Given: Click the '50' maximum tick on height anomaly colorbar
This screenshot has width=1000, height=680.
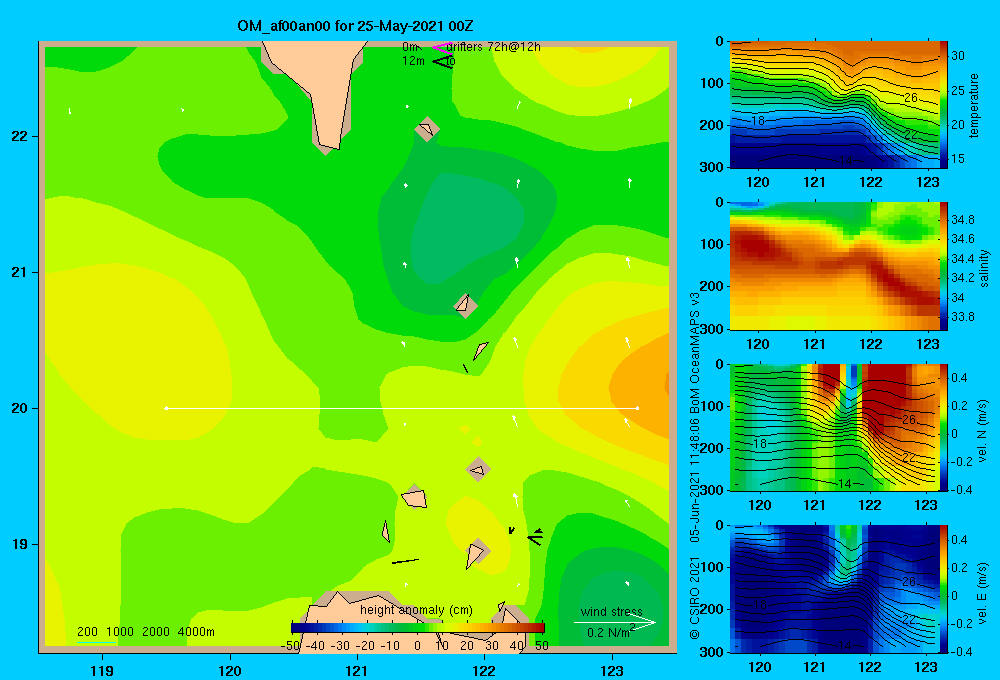Looking at the screenshot, I should (x=541, y=646).
